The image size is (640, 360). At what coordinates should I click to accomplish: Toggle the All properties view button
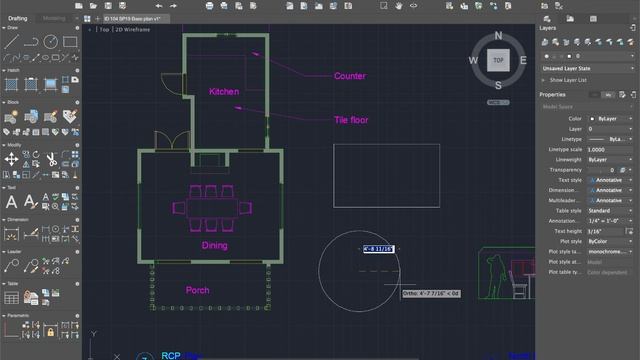tap(608, 95)
